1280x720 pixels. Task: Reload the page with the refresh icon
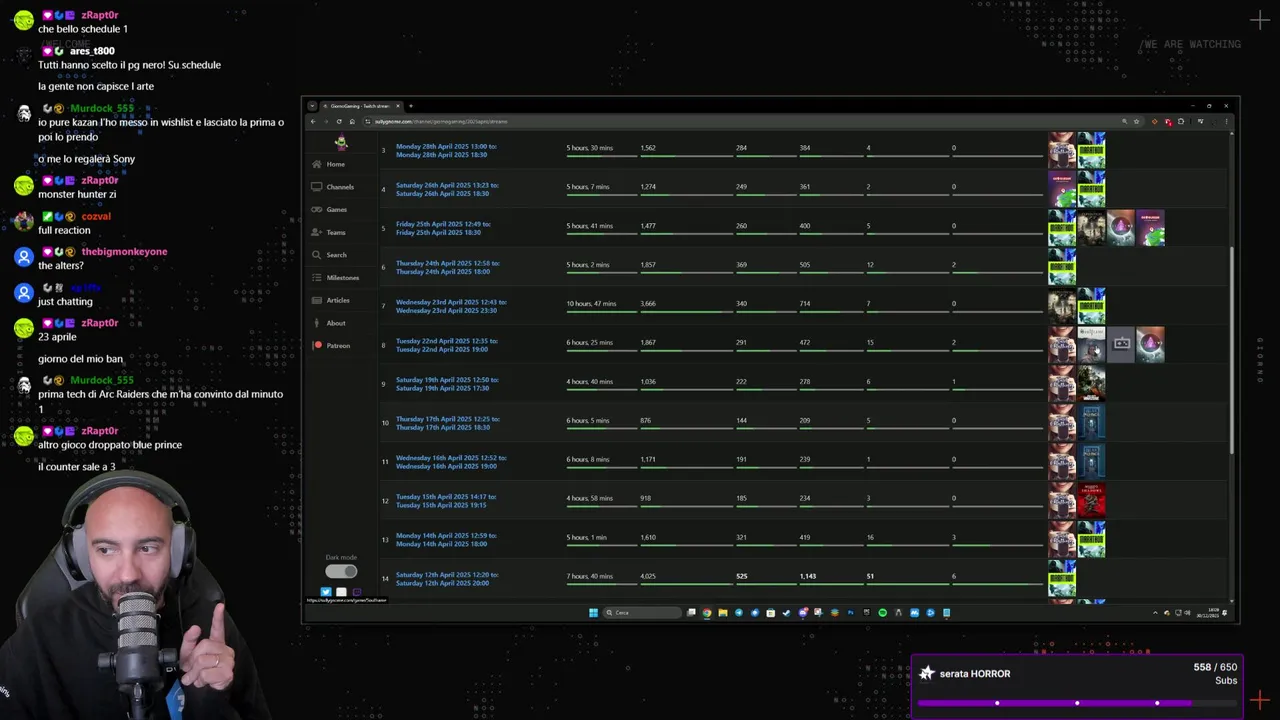[339, 121]
